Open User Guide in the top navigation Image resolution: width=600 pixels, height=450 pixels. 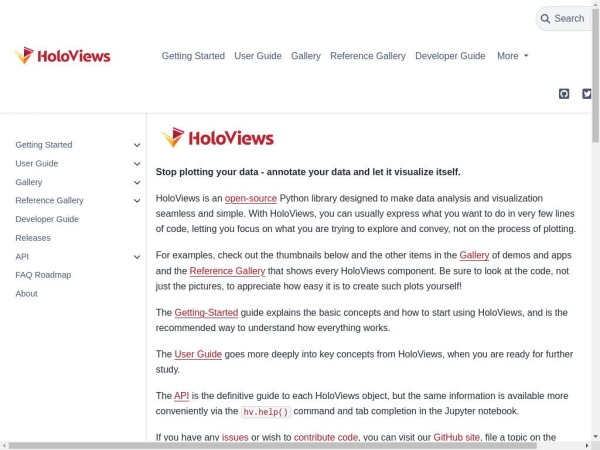coord(258,56)
